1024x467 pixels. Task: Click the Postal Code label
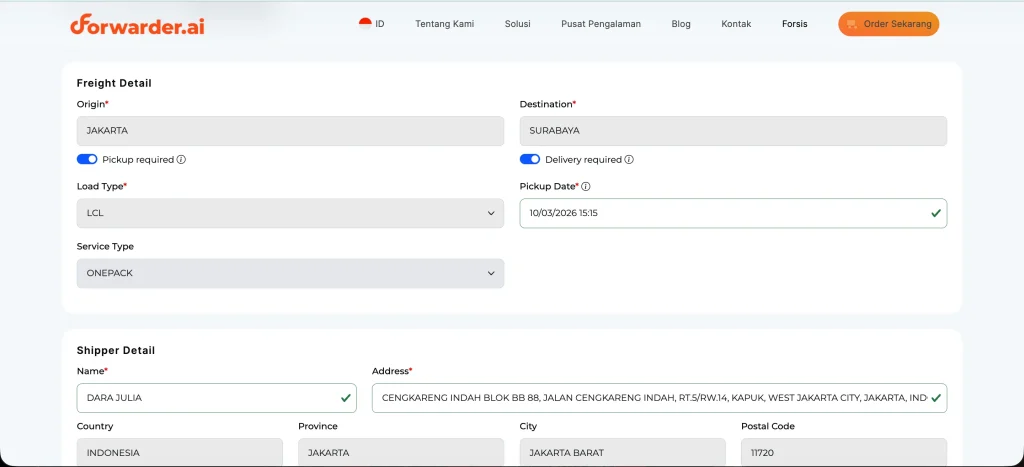(x=768, y=426)
